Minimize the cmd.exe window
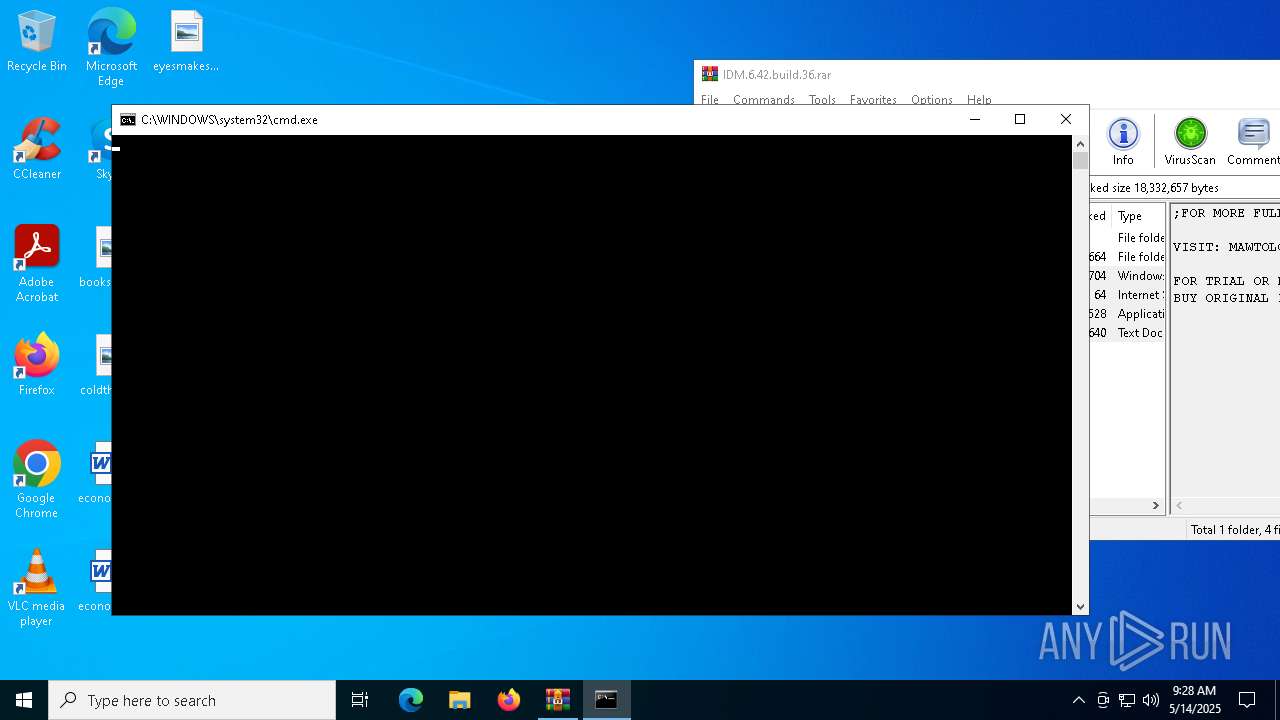Image resolution: width=1280 pixels, height=720 pixels. tap(975, 120)
